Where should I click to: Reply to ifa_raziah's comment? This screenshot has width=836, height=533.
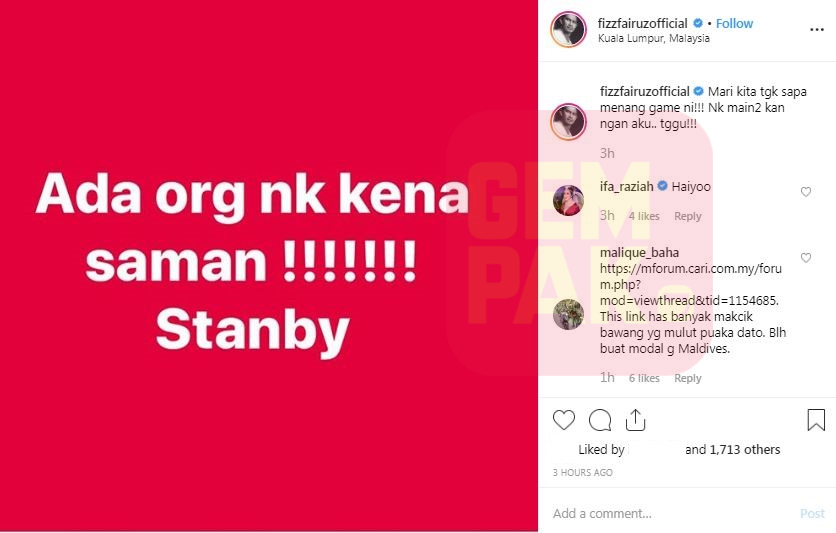point(687,216)
